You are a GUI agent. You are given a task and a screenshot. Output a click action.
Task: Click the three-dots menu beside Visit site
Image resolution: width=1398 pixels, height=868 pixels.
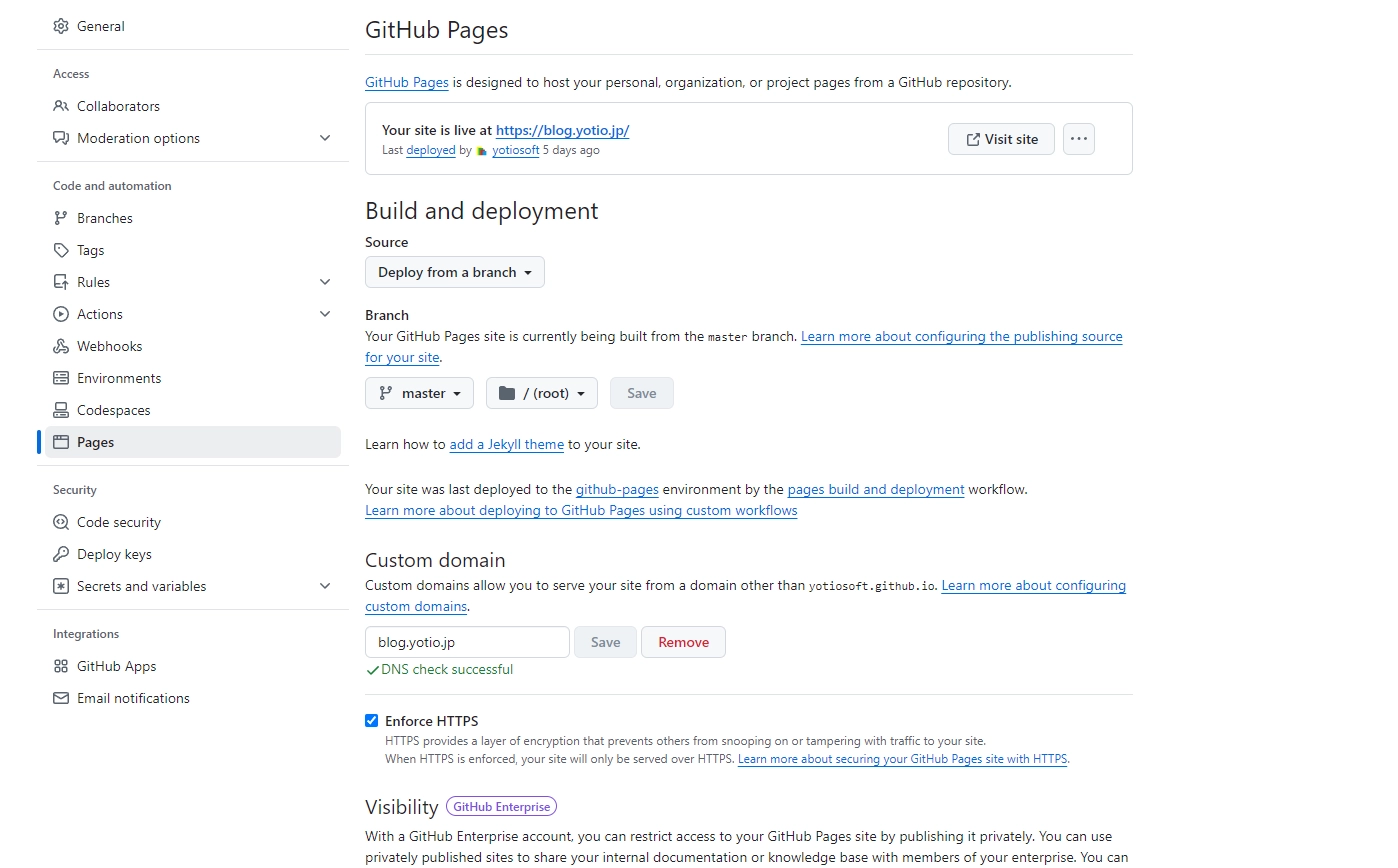(x=1078, y=139)
